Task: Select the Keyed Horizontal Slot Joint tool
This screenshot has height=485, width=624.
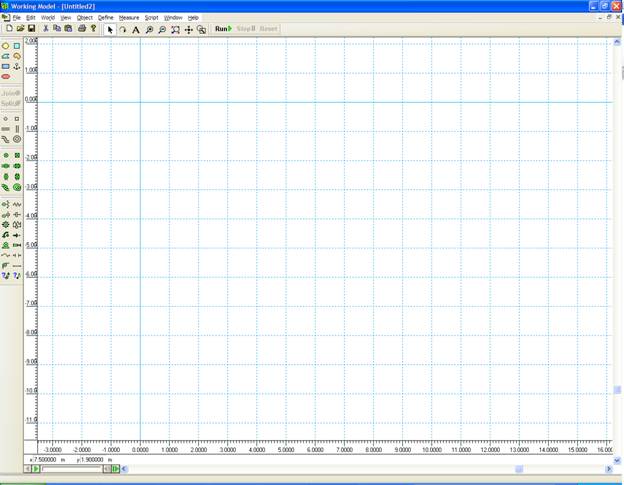Action: [x=17, y=166]
